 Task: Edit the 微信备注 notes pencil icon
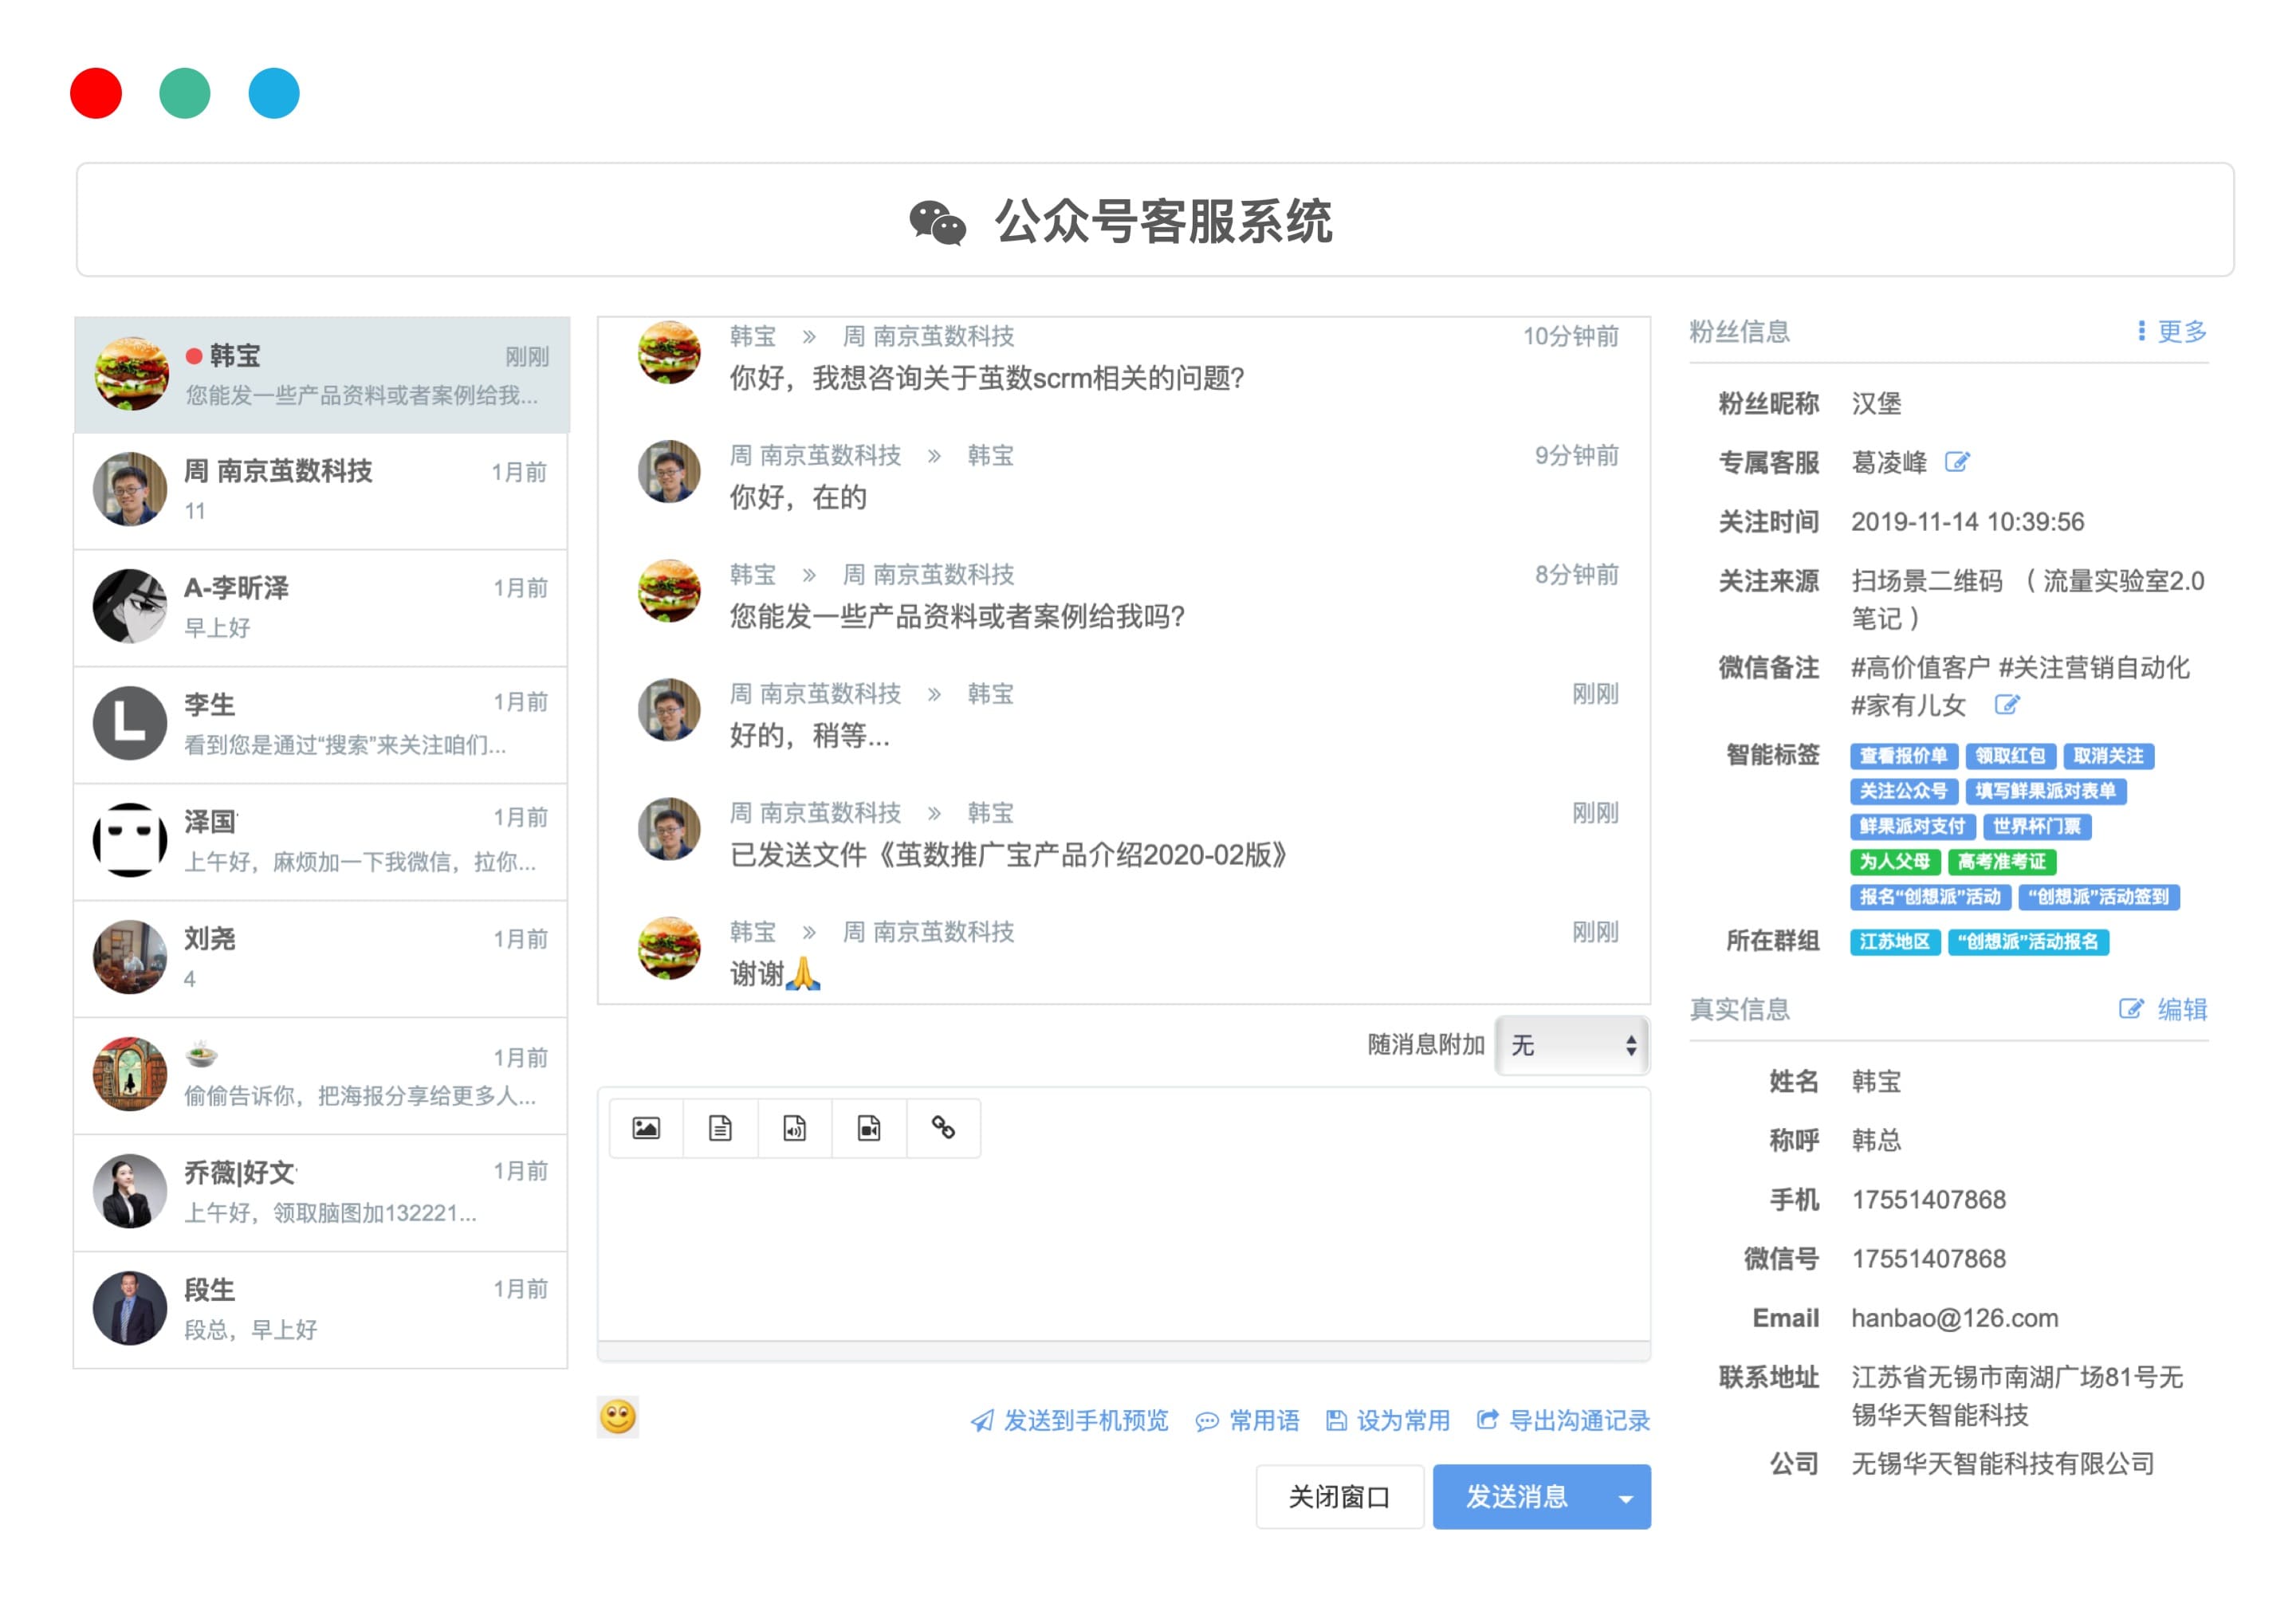[x=2006, y=705]
